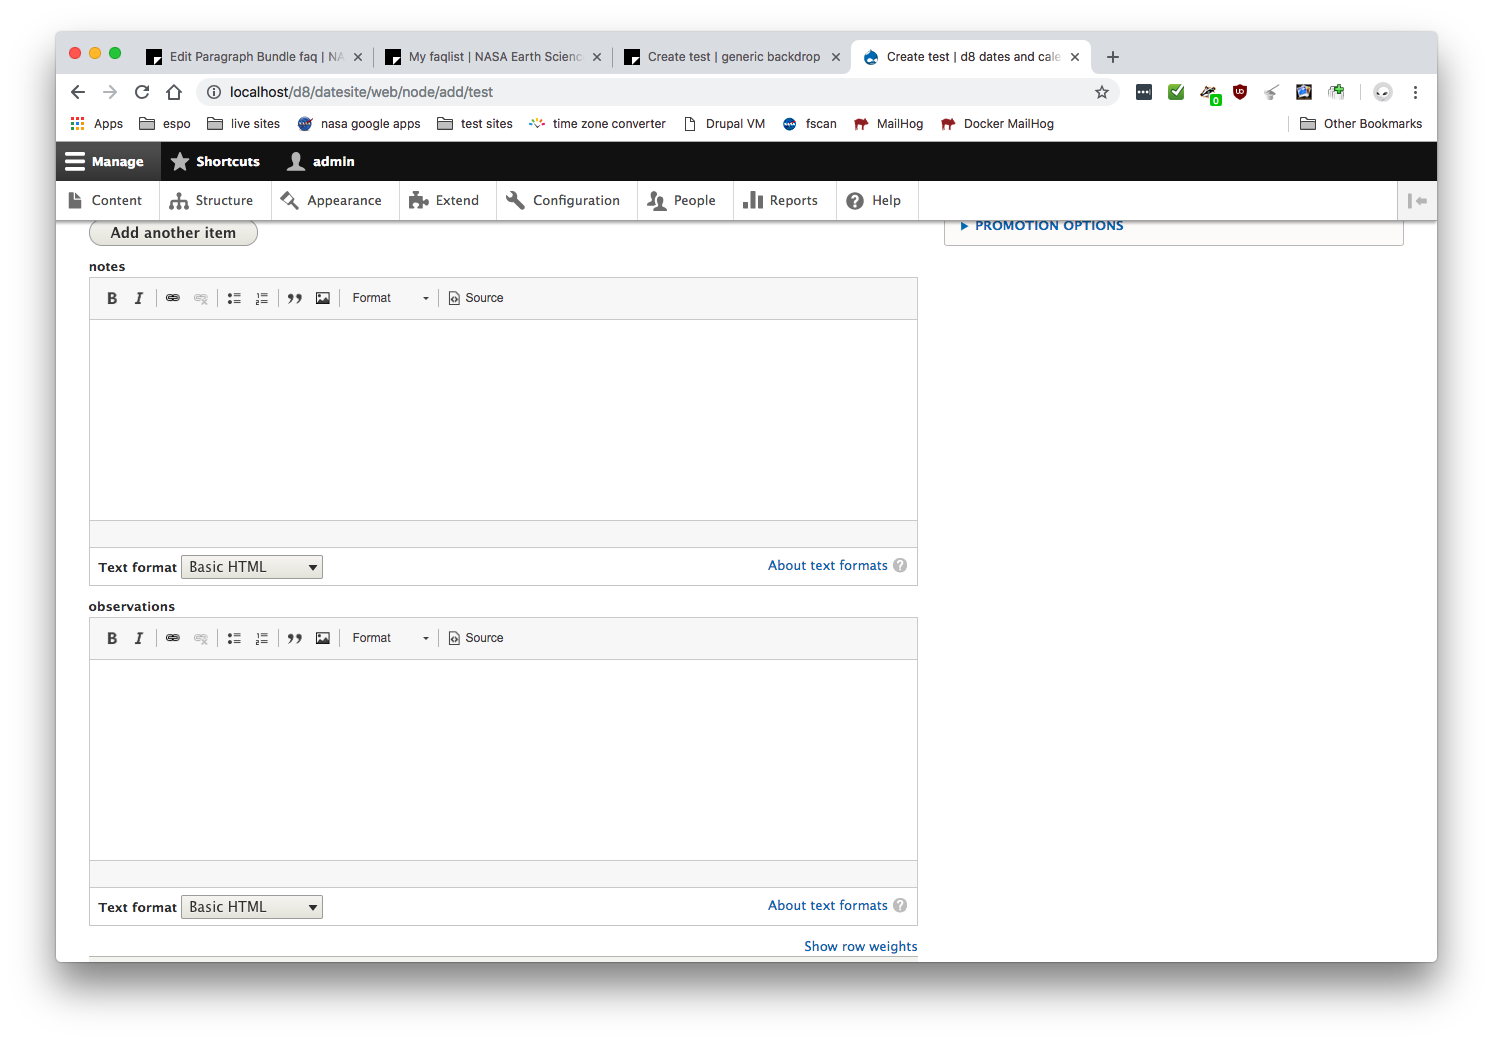Open the Format dropdown in the notes toolbar
The image size is (1493, 1042).
389,298
